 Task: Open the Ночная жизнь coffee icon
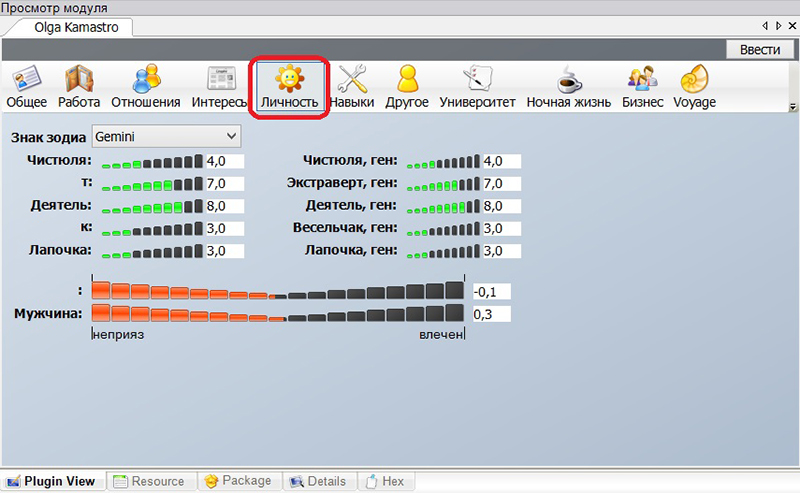pos(569,79)
